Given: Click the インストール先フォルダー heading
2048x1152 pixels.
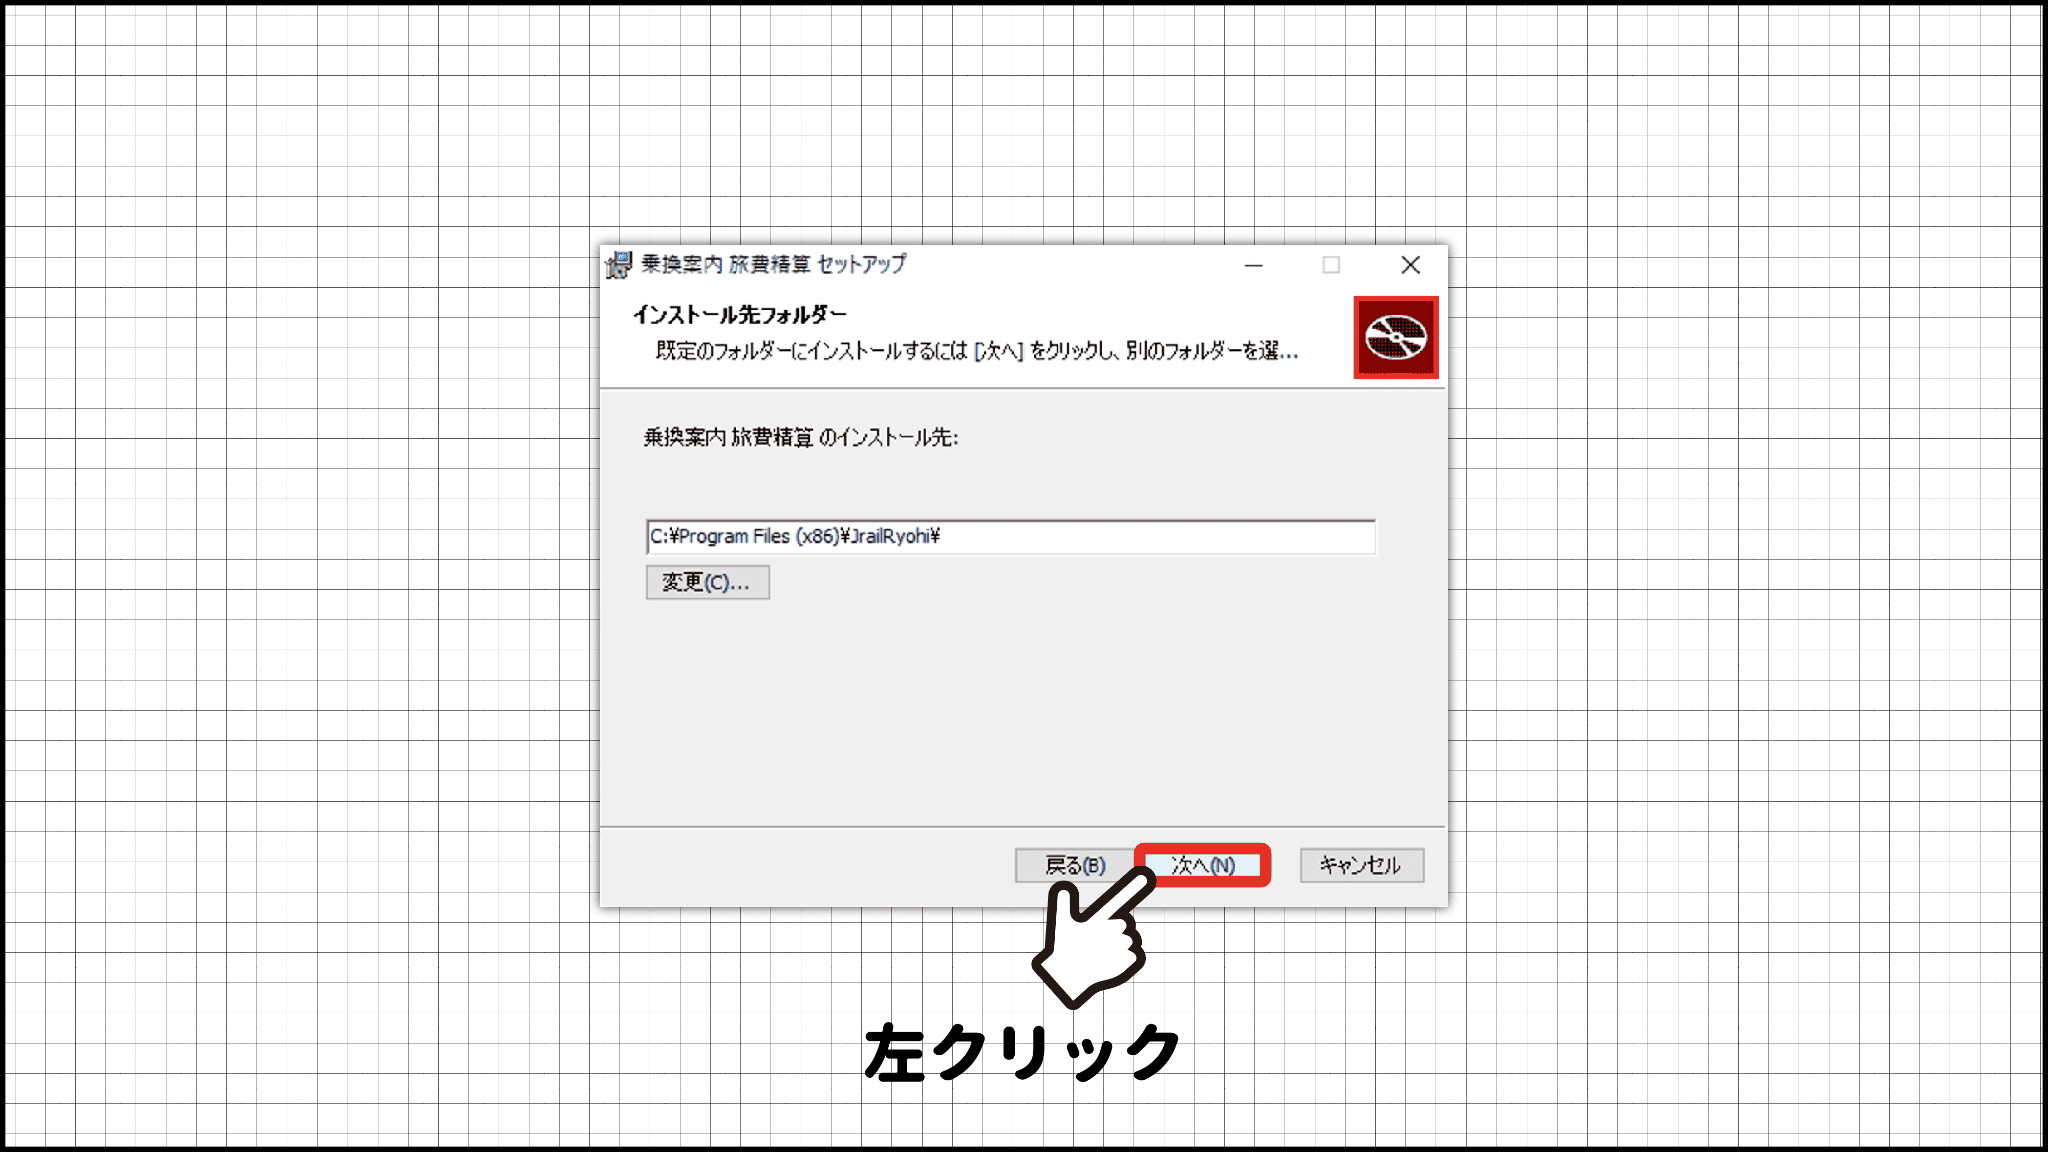Looking at the screenshot, I should 739,315.
